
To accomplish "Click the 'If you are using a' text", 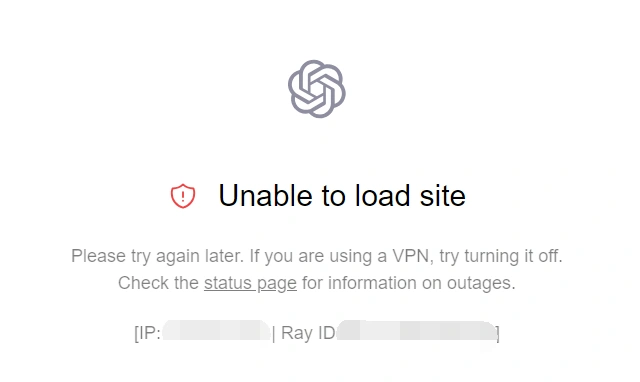I will point(318,256).
